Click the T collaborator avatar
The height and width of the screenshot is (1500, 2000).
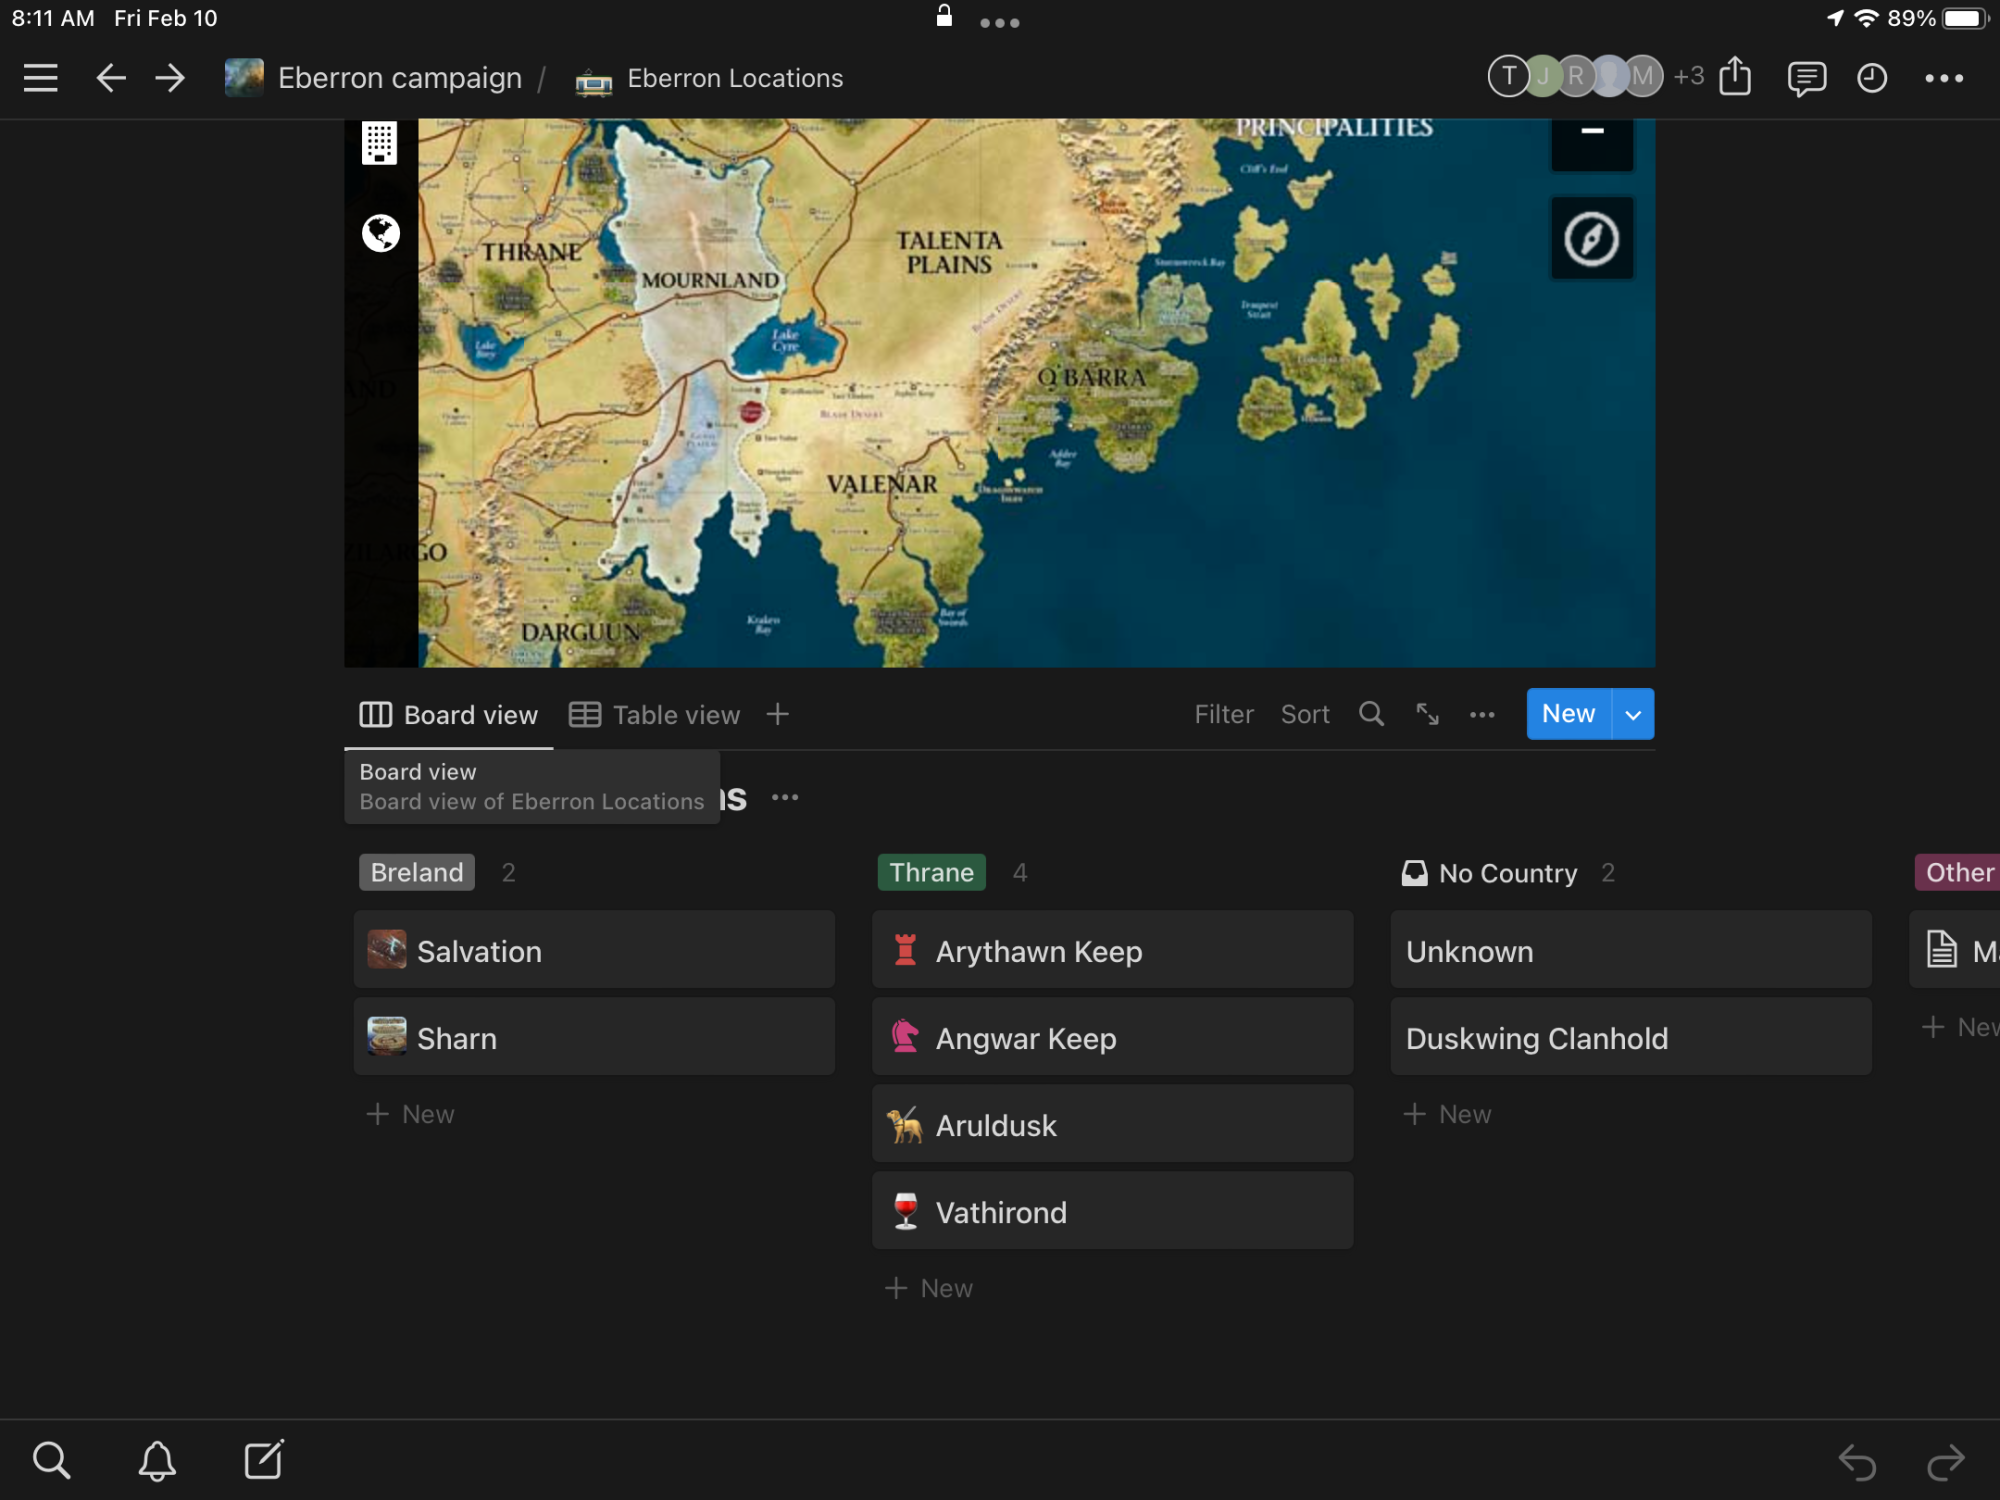coord(1508,76)
